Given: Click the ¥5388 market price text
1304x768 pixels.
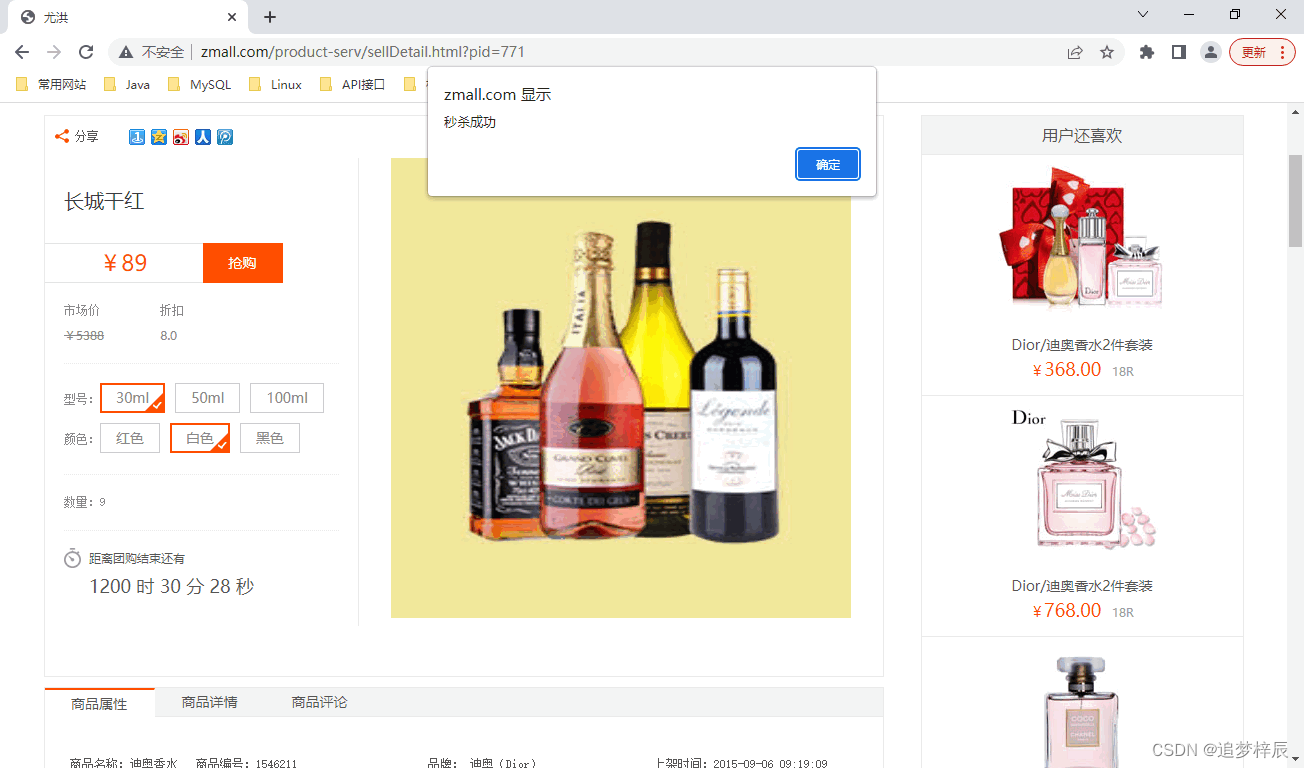Looking at the screenshot, I should click(x=84, y=336).
